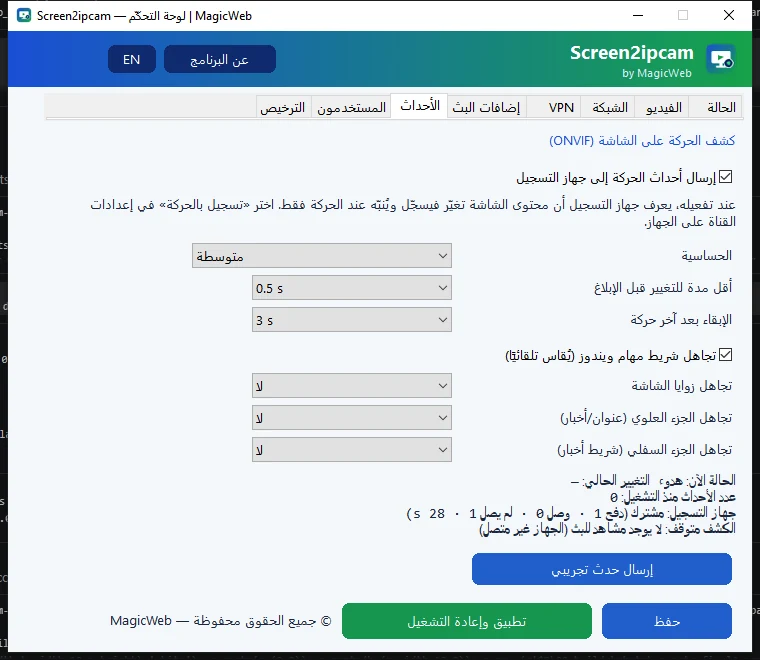Toggle ignore Windows taskbar checkbox

point(725,355)
